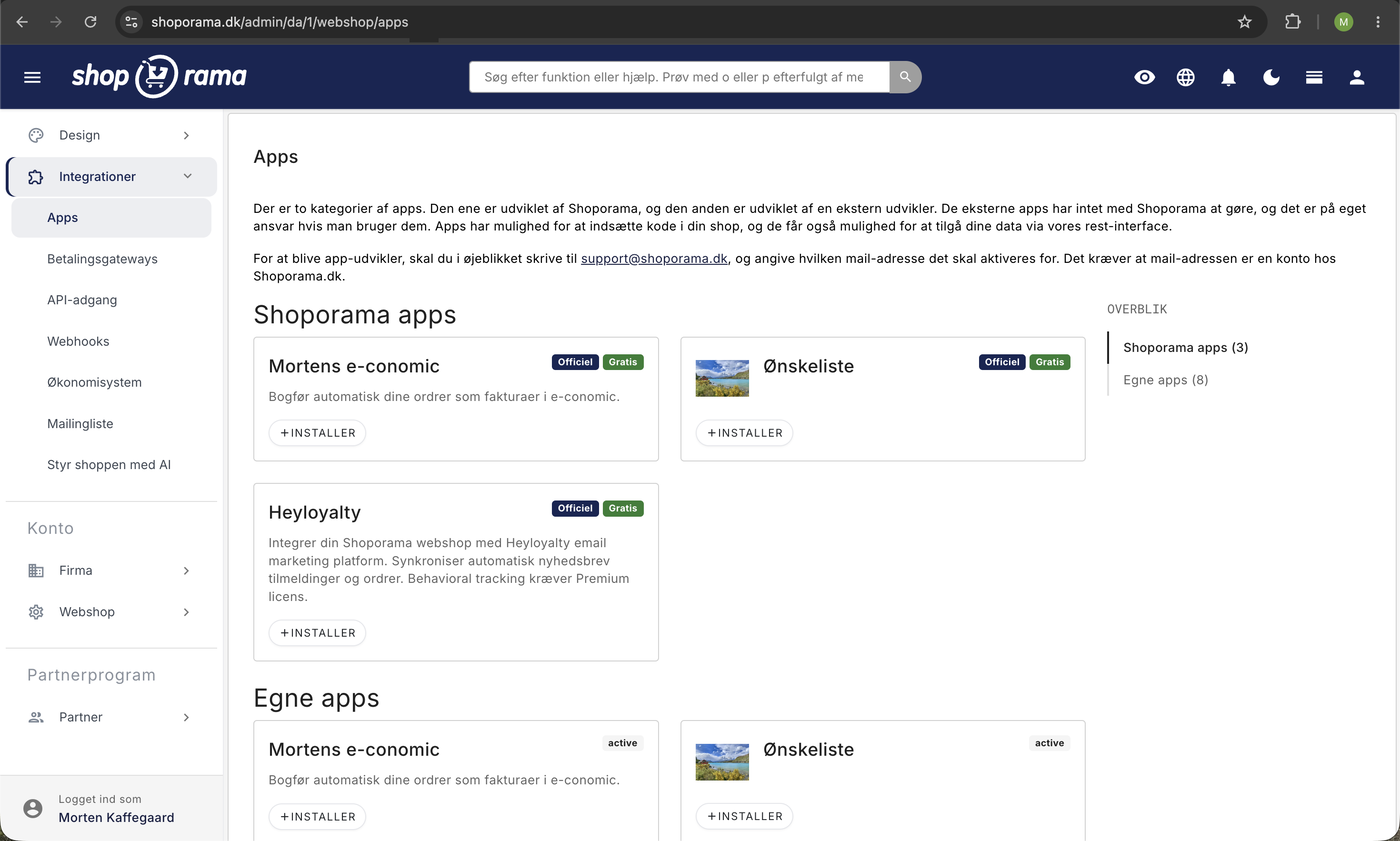Bookmark this page with star icon

click(x=1245, y=21)
